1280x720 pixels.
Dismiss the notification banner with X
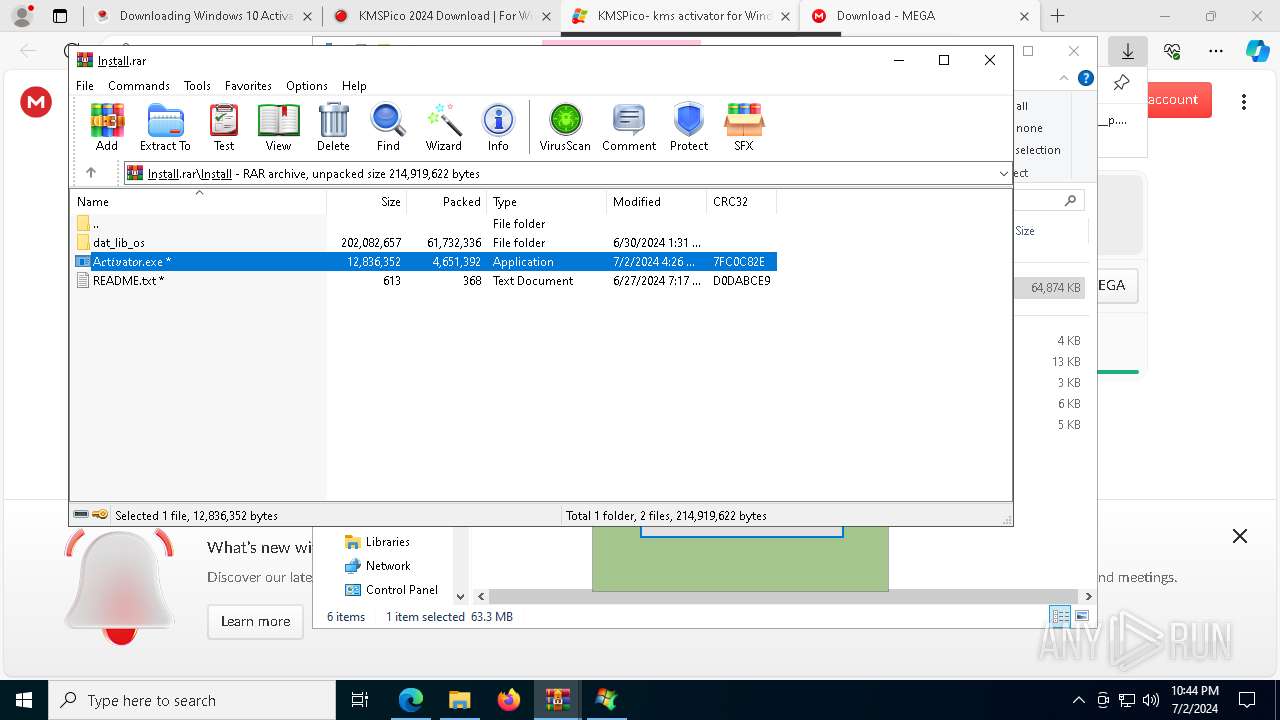pyautogui.click(x=1240, y=536)
